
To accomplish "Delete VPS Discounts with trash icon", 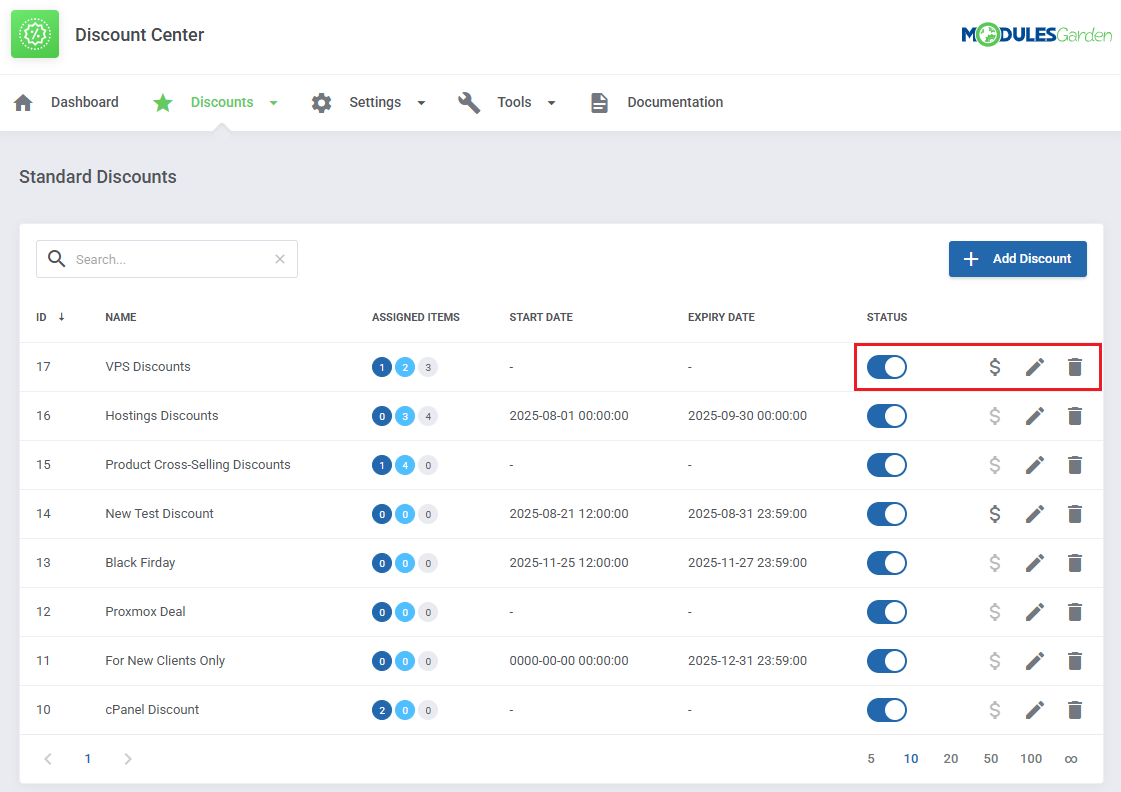I will pos(1075,367).
